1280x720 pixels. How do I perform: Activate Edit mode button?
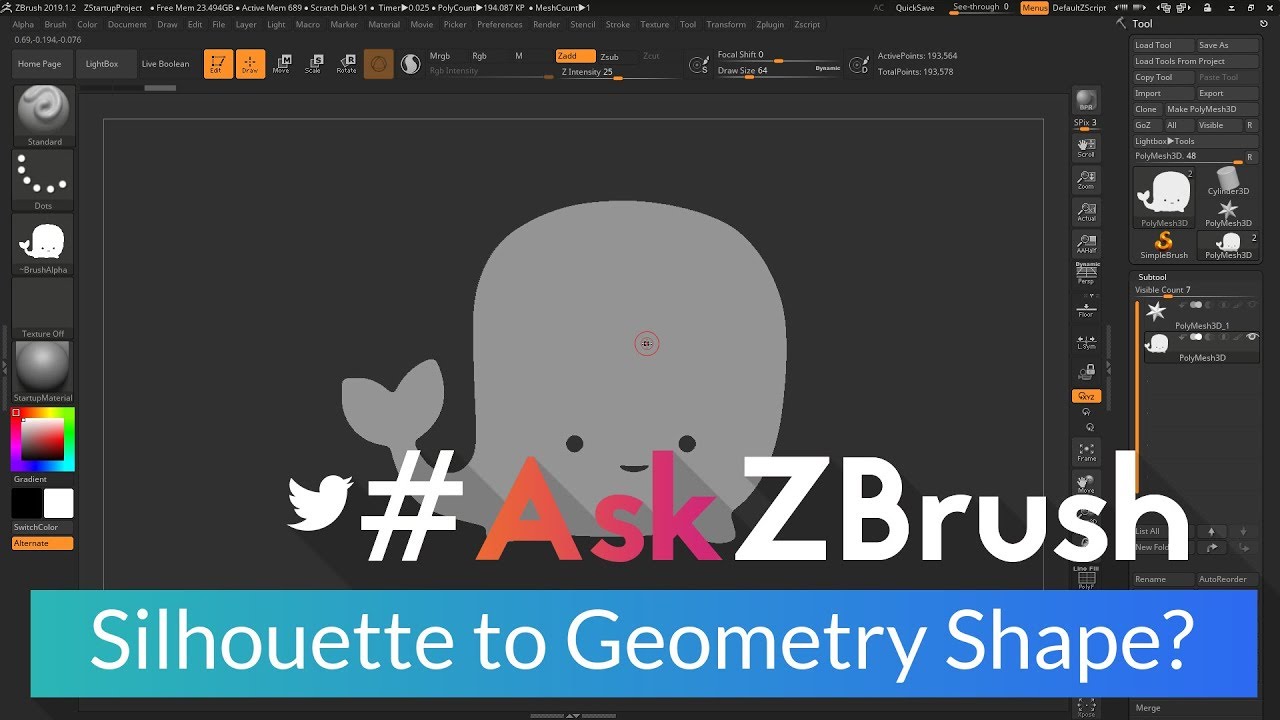[218, 64]
